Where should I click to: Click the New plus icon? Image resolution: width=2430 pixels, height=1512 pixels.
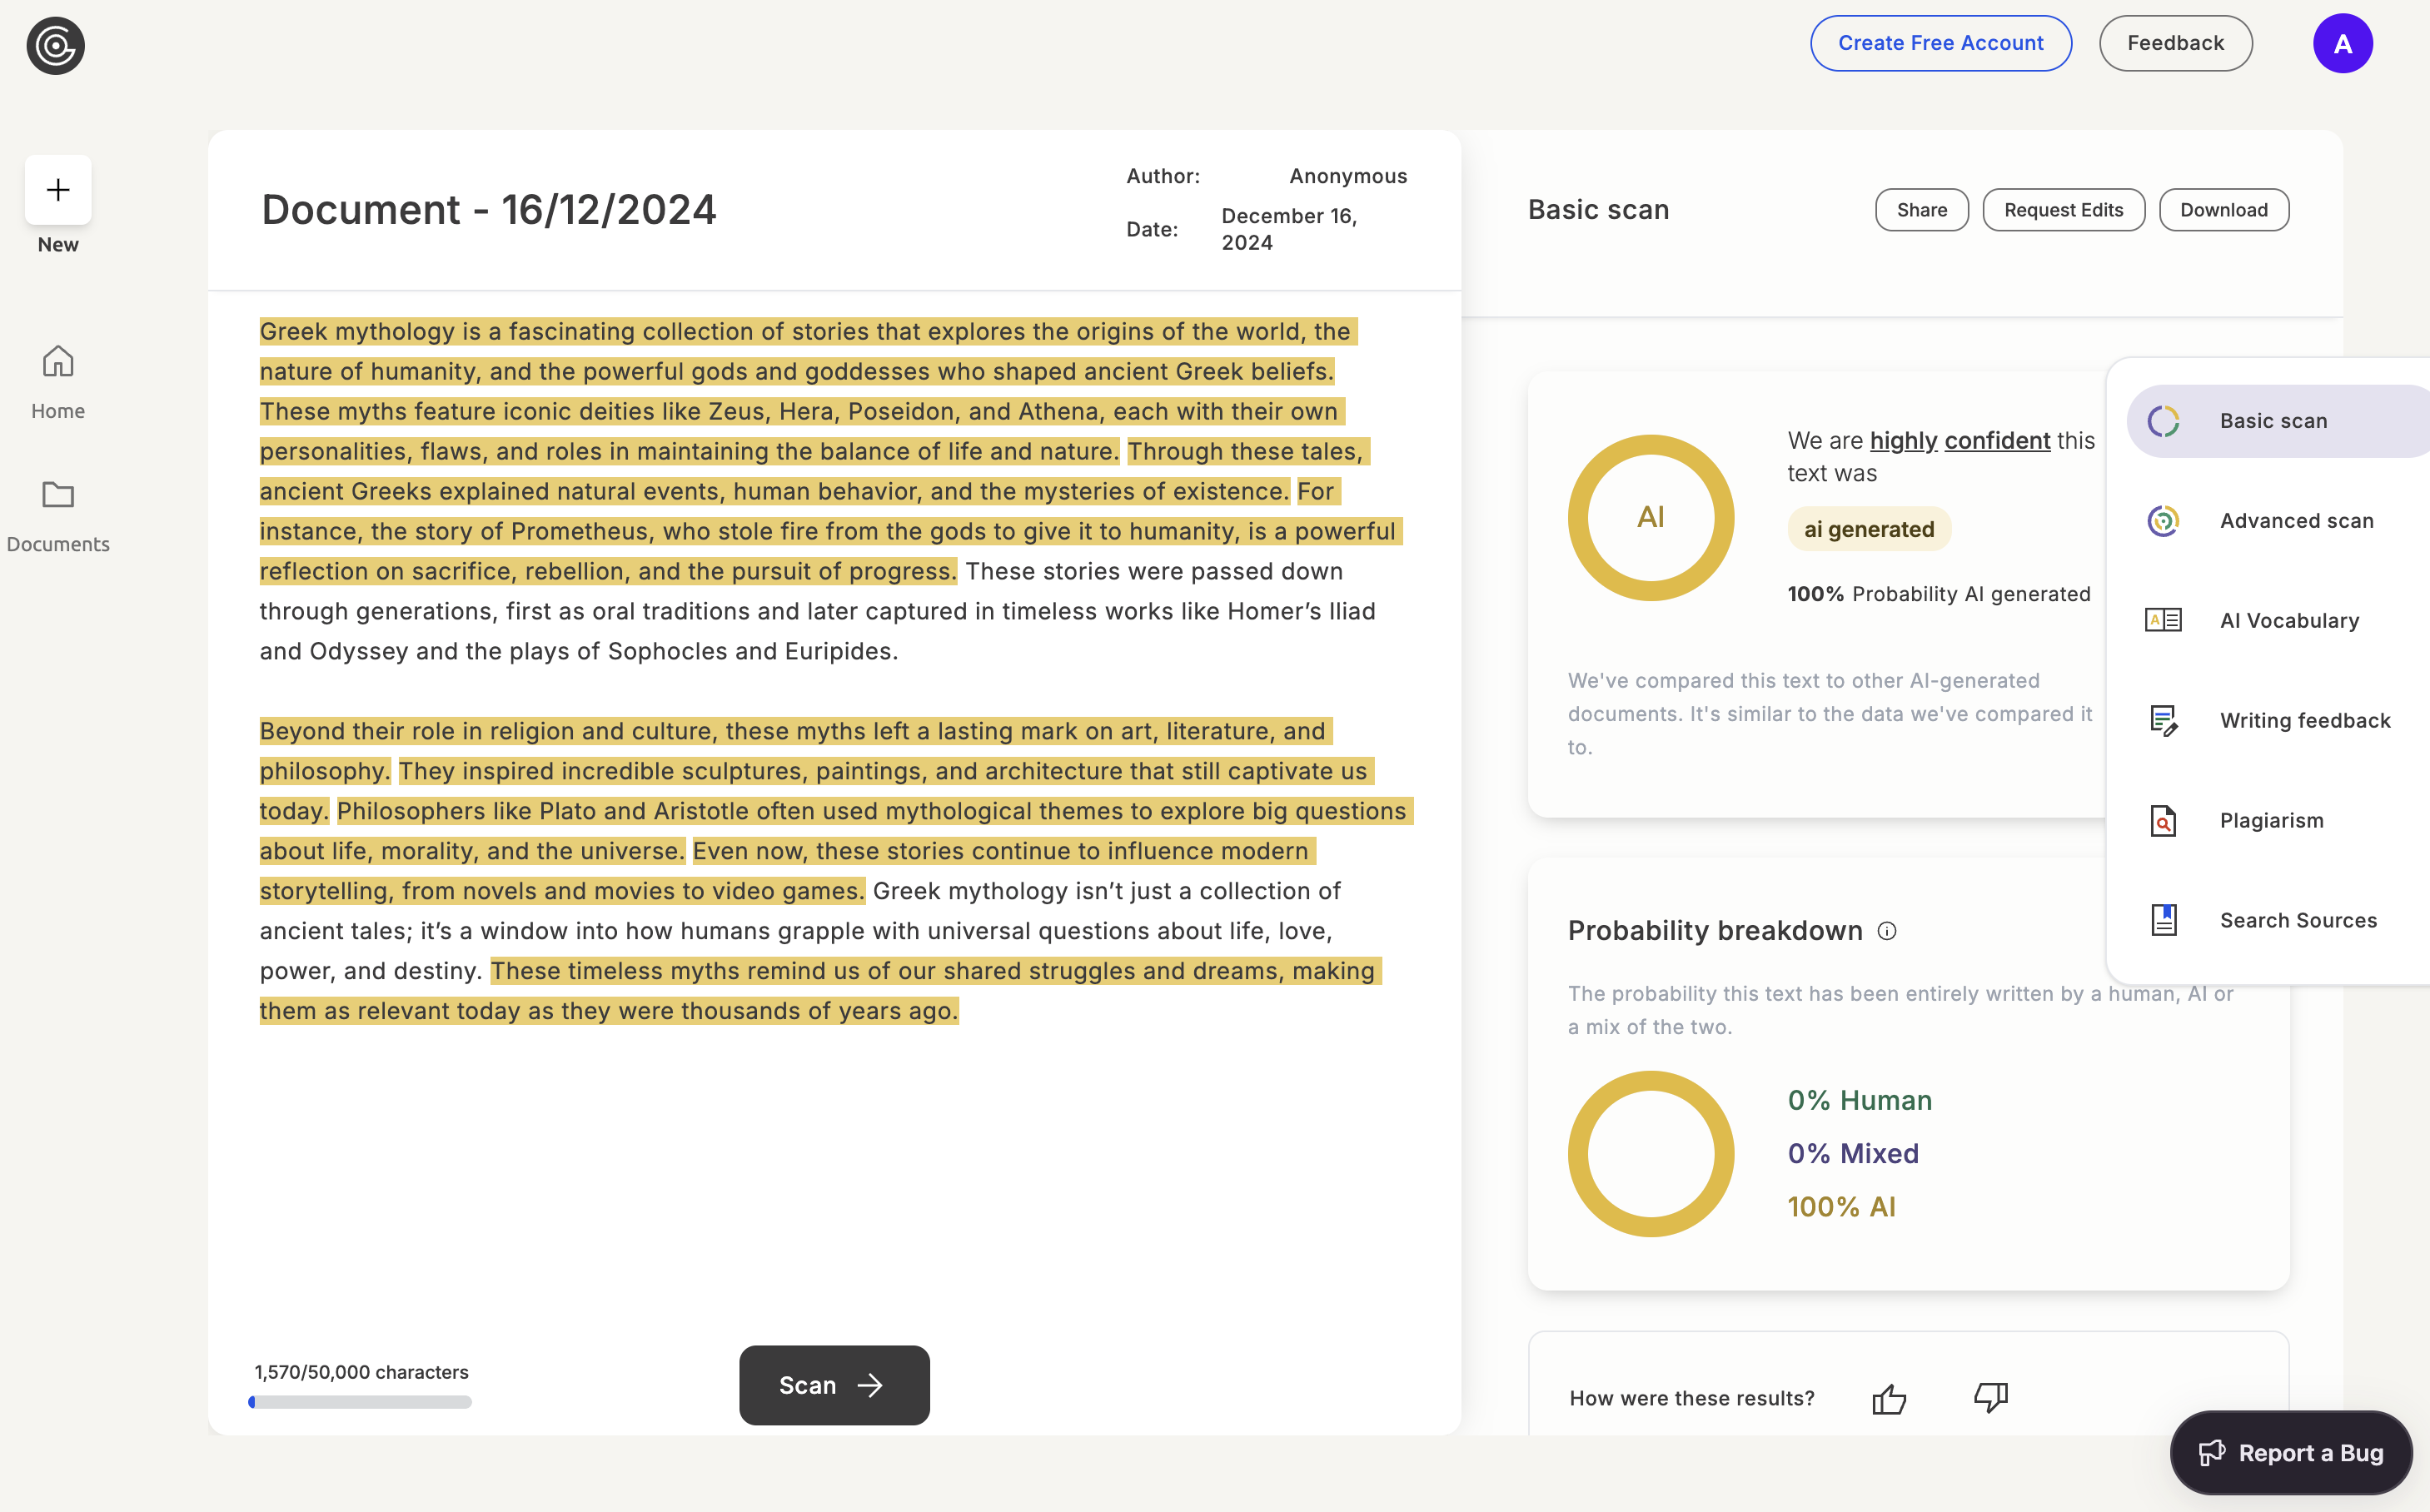(x=58, y=190)
